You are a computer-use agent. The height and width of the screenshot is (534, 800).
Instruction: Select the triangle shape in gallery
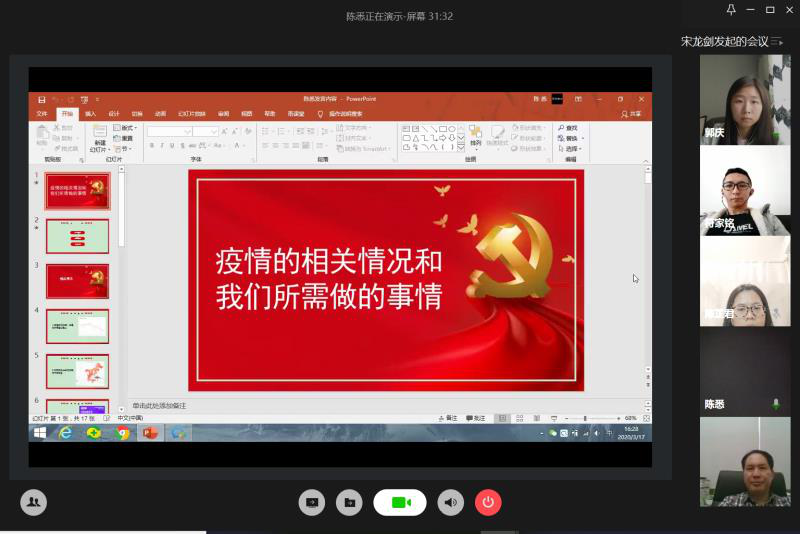pos(416,138)
